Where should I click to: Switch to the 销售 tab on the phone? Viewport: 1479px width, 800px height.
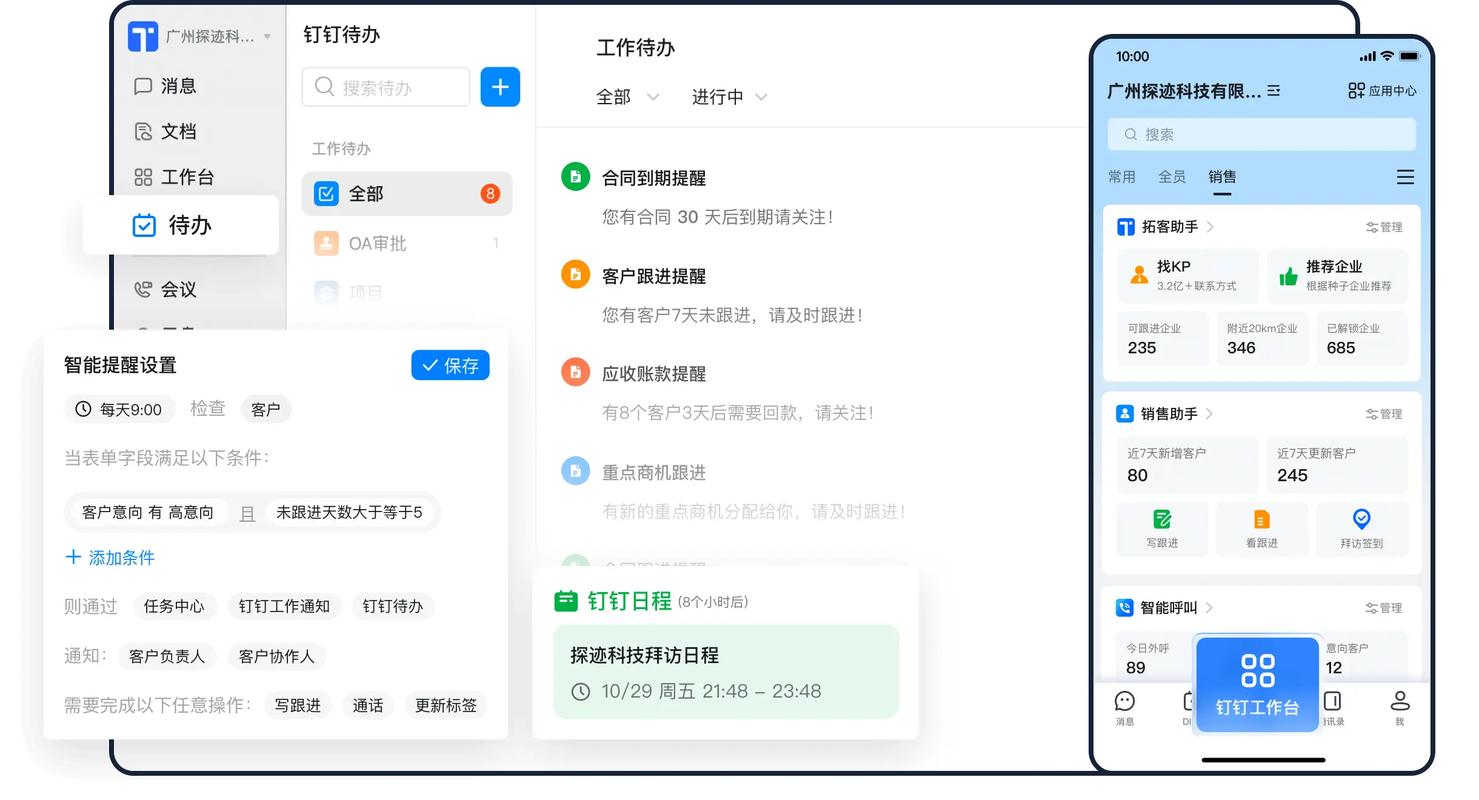coord(1221,177)
